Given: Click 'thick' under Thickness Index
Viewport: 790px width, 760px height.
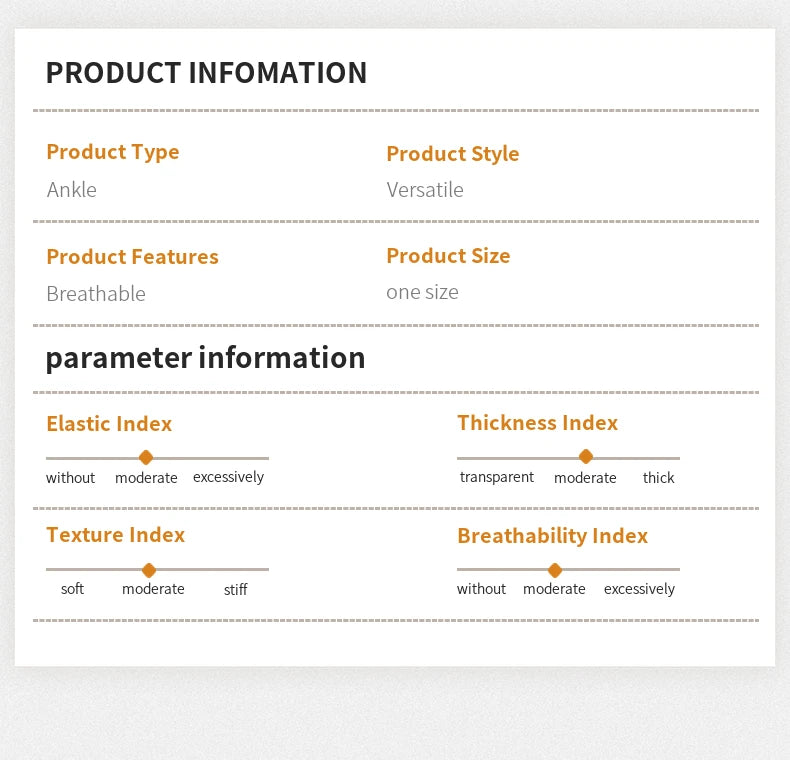Looking at the screenshot, I should point(658,478).
